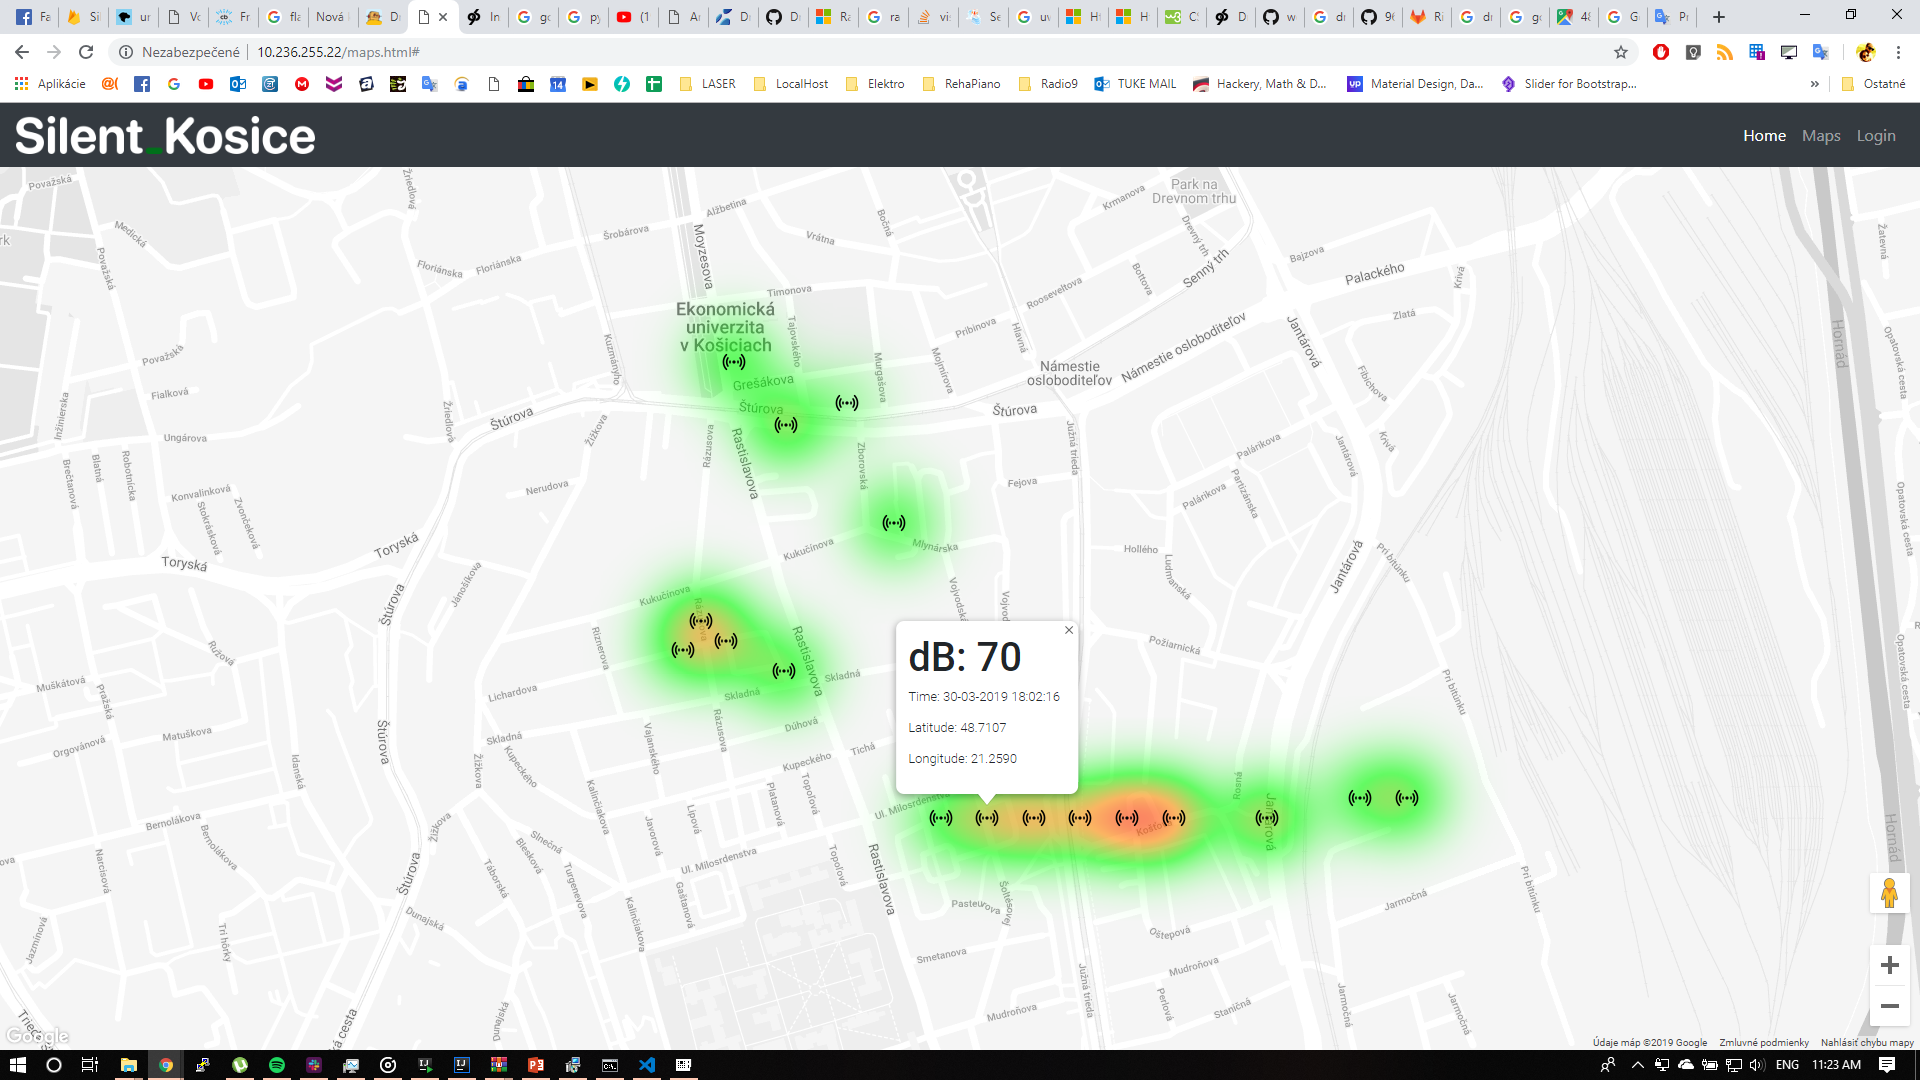
Task: Open the Login navigation link
Action: point(1876,136)
